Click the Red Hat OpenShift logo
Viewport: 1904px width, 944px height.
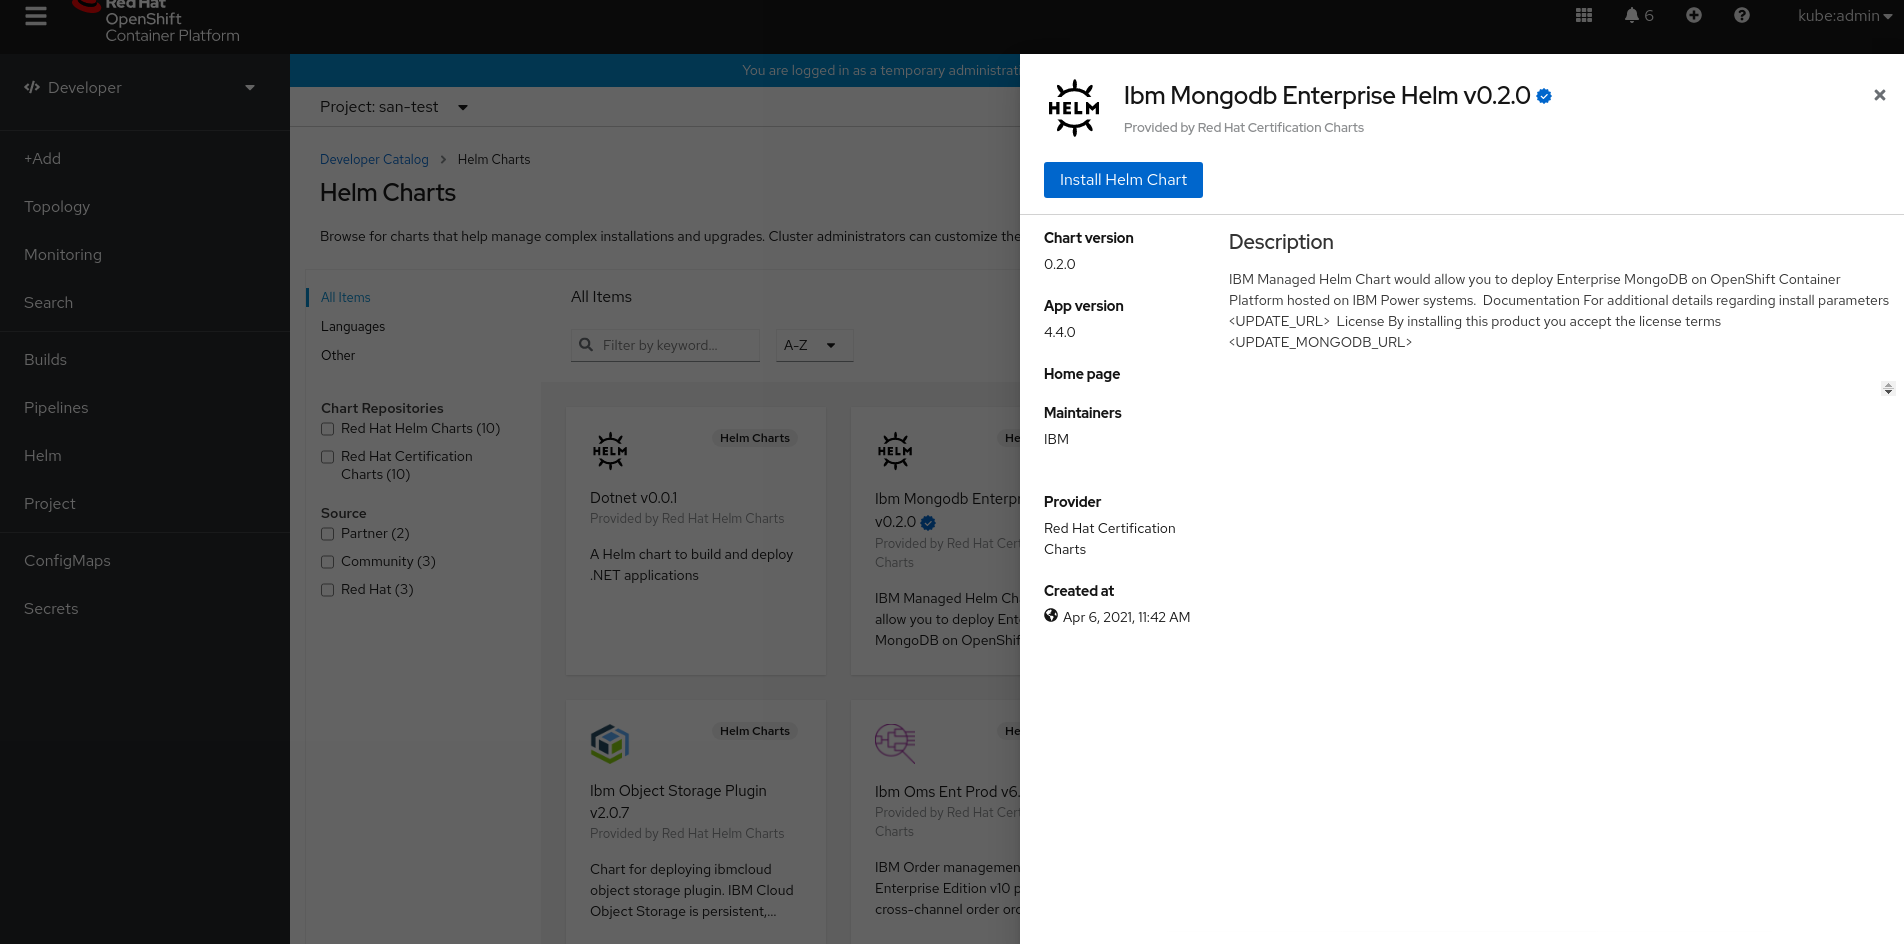(x=156, y=20)
